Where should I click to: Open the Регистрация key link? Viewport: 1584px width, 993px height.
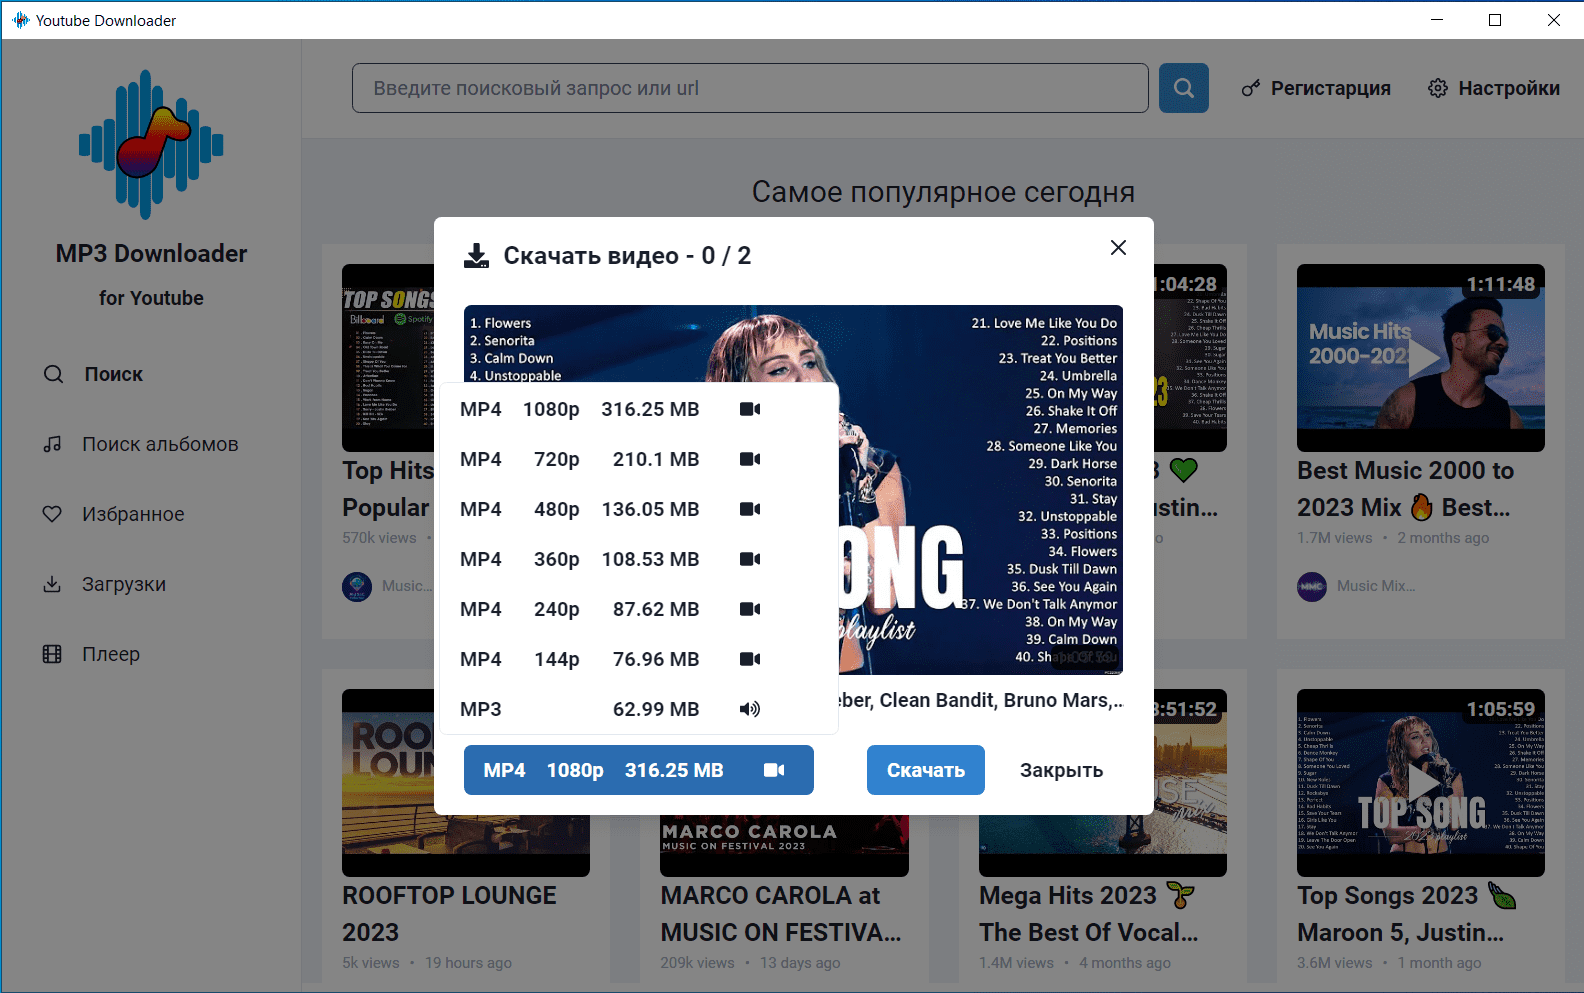point(1316,88)
